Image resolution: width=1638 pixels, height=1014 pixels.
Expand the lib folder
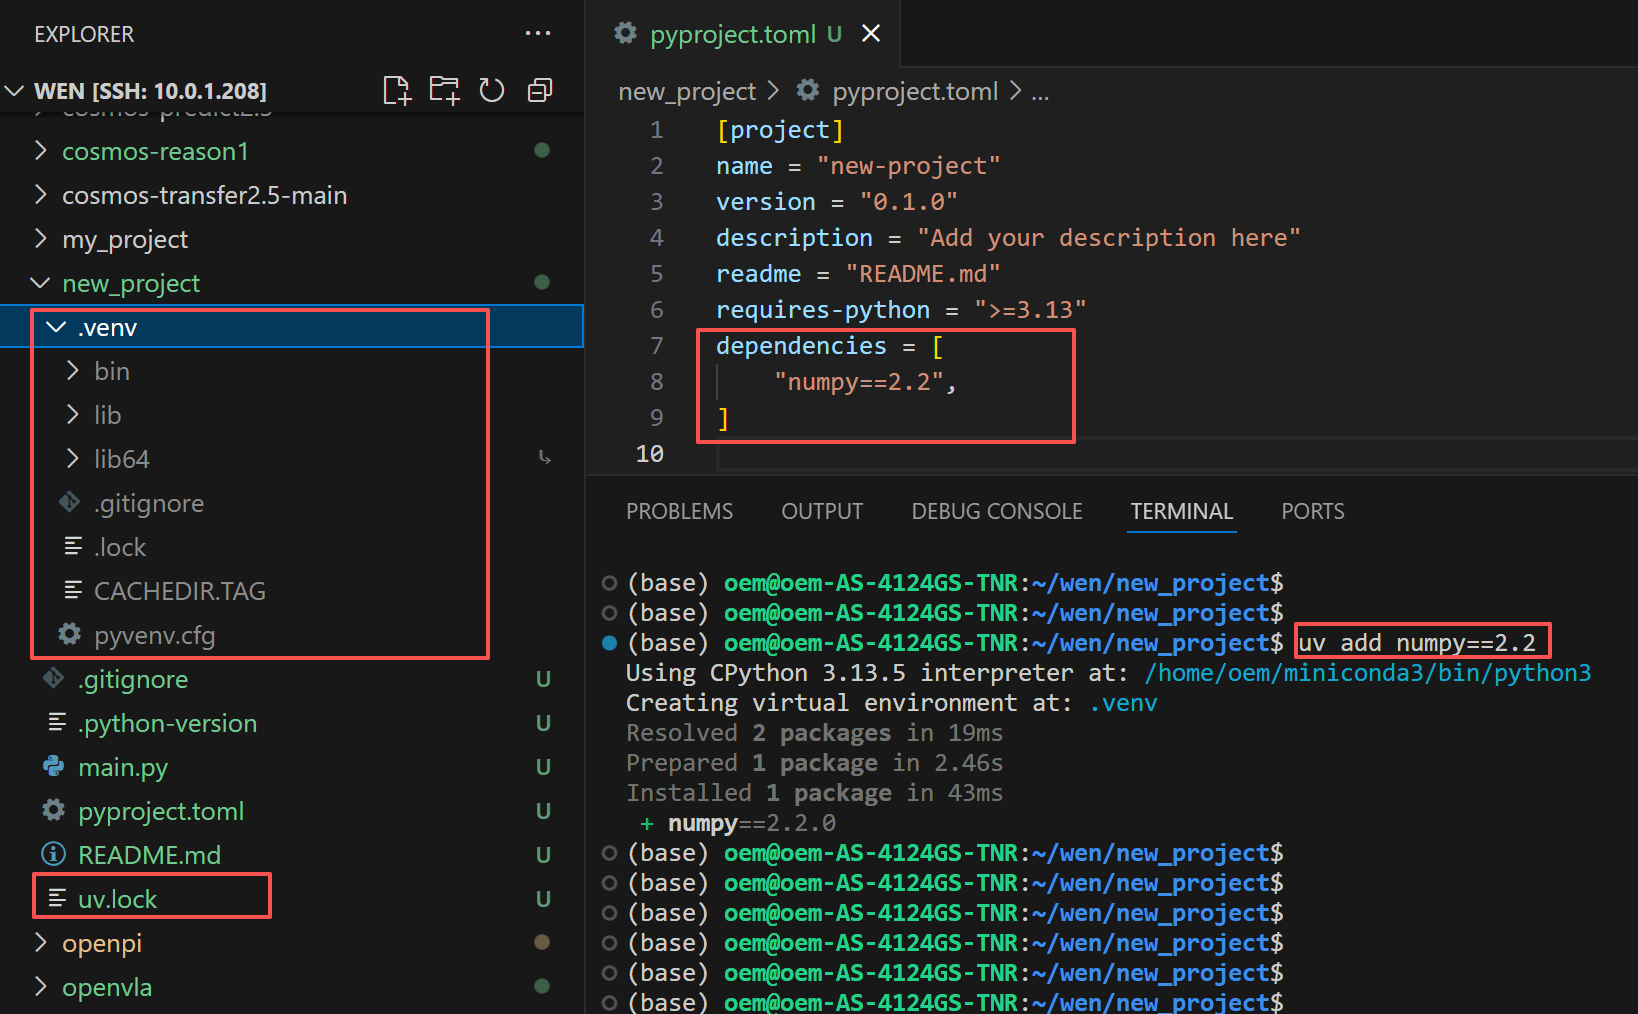tap(73, 414)
